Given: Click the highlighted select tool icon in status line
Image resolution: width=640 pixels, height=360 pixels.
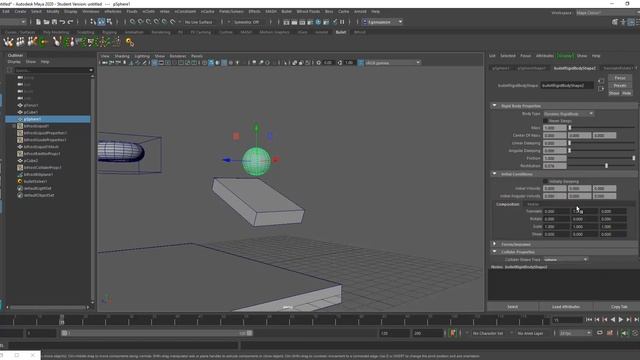Looking at the screenshot, I should pos(101,22).
